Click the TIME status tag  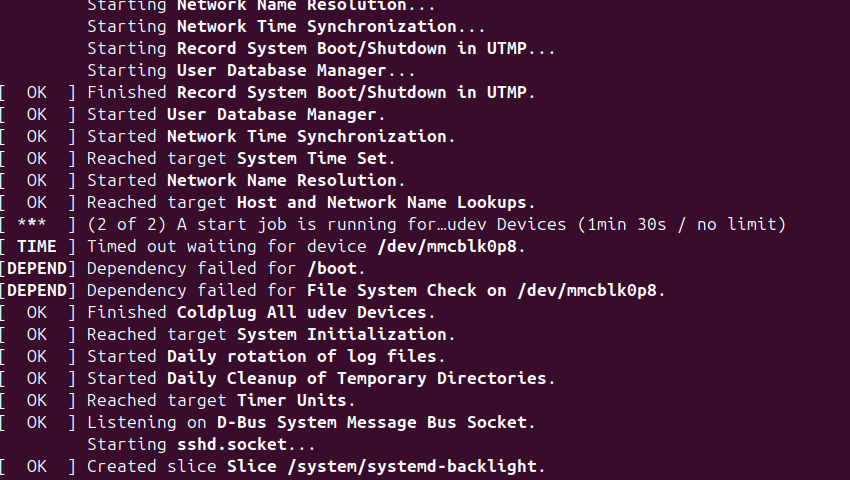click(37, 246)
